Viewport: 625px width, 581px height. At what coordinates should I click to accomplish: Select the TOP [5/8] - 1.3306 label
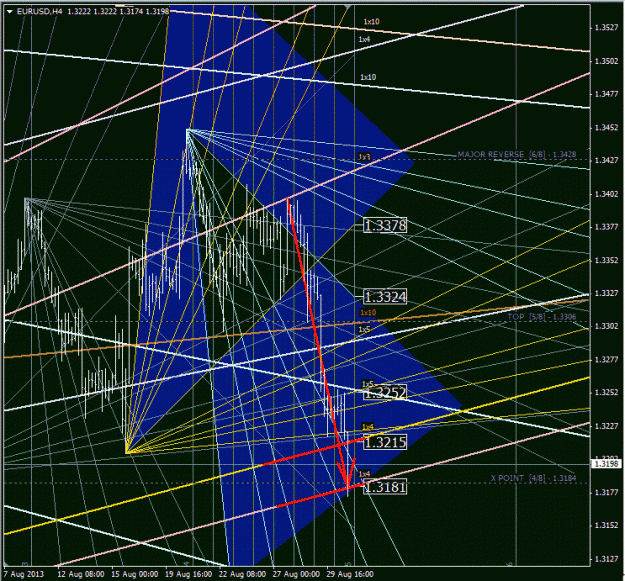[542, 317]
